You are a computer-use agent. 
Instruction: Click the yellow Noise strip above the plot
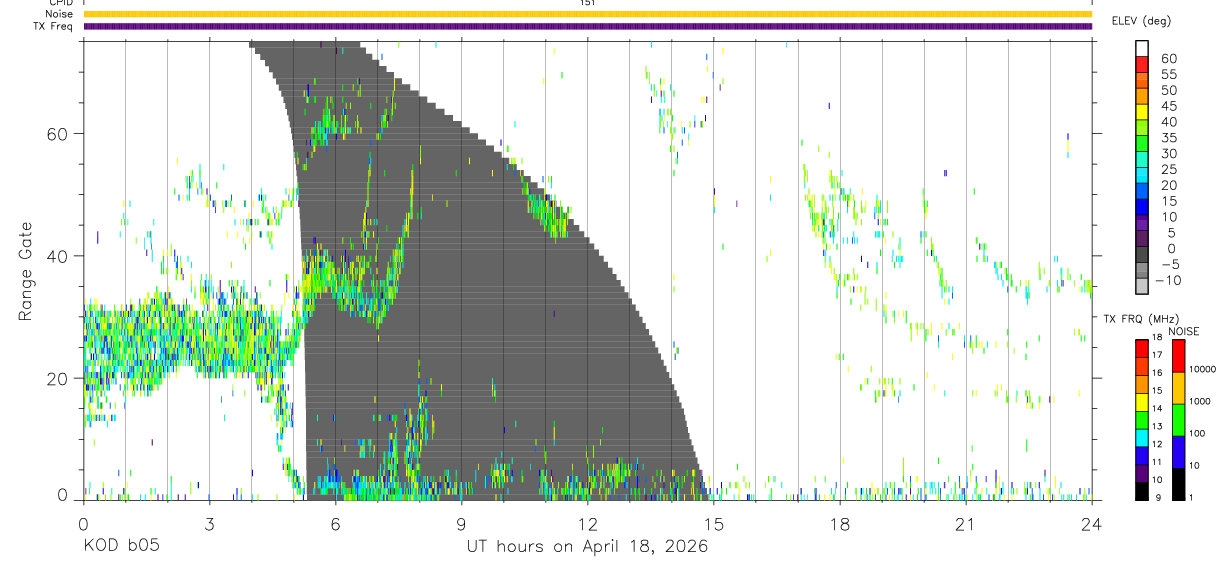click(587, 14)
